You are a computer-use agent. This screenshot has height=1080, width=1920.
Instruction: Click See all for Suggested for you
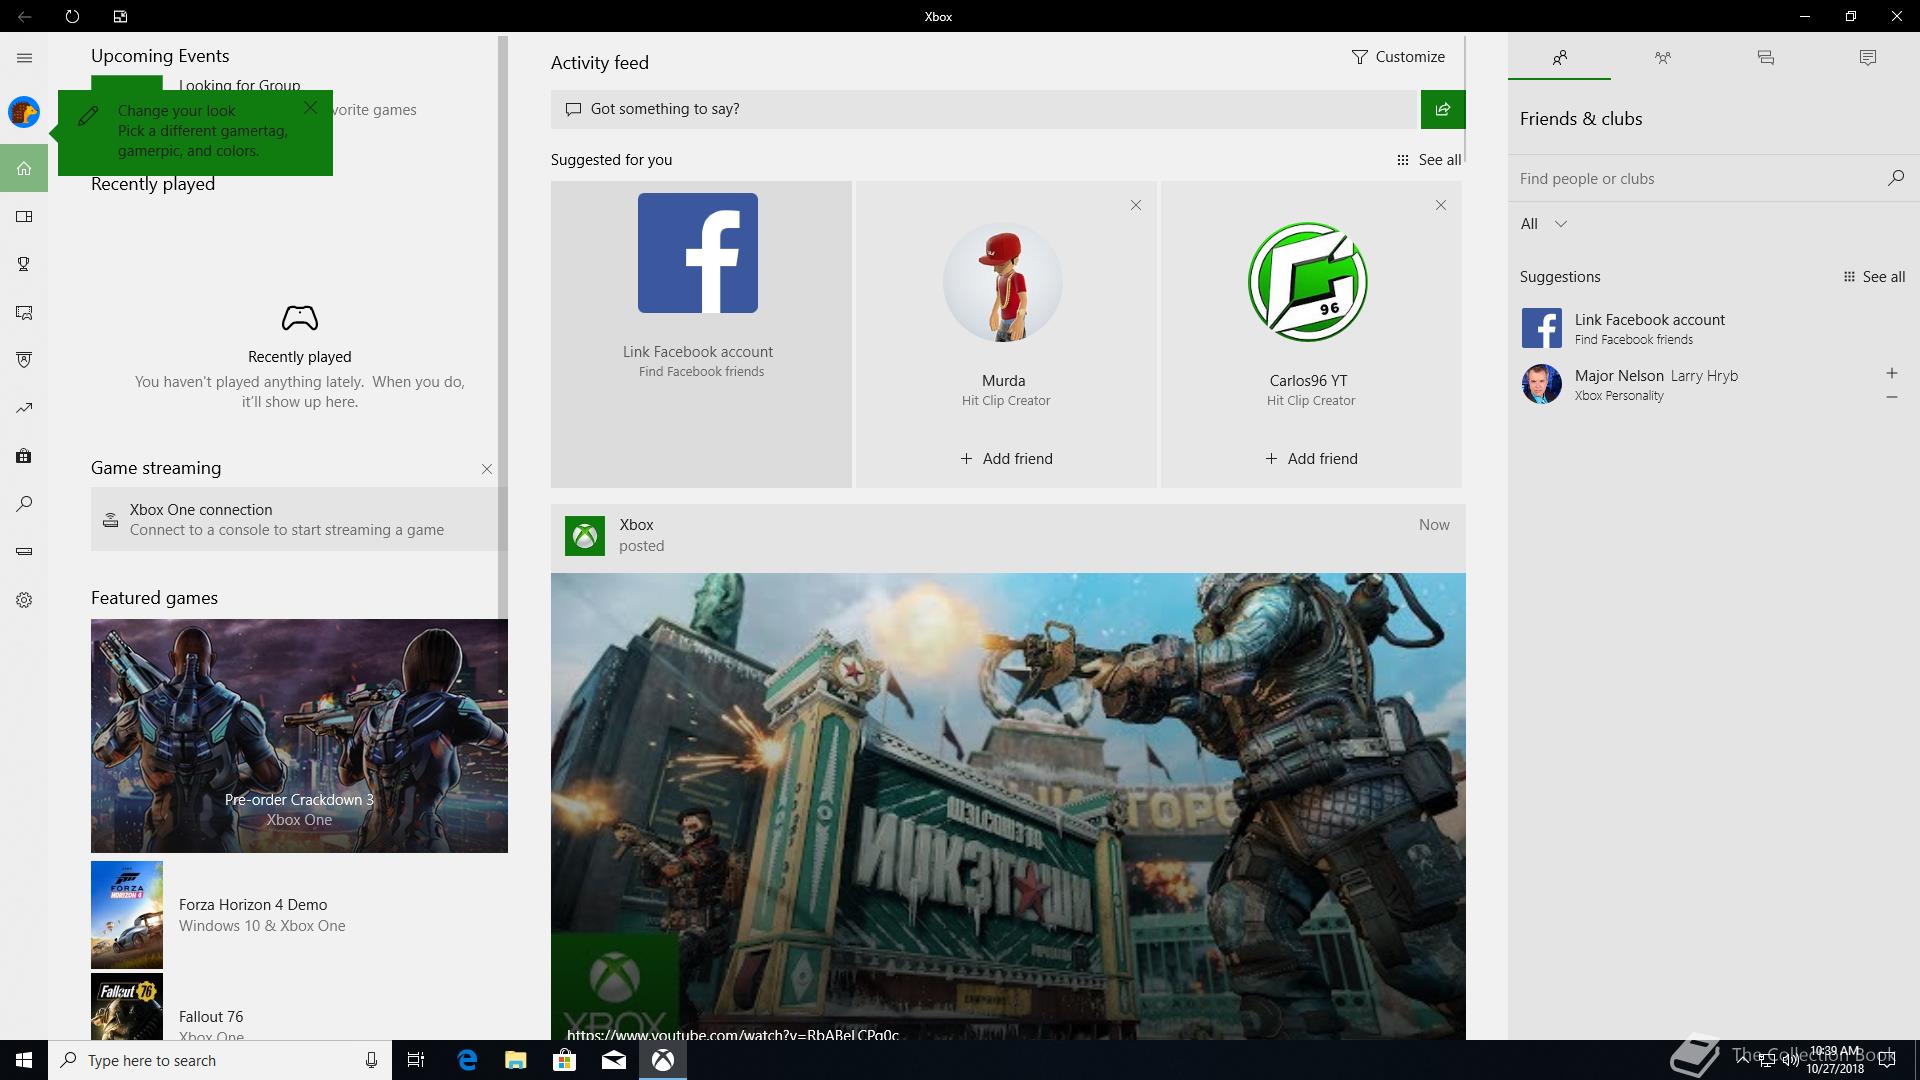(1429, 160)
